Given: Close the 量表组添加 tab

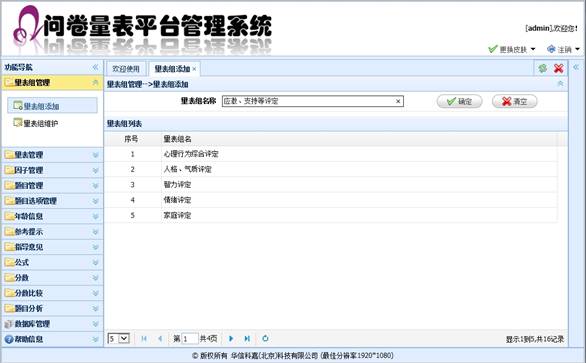Looking at the screenshot, I should click(x=194, y=69).
